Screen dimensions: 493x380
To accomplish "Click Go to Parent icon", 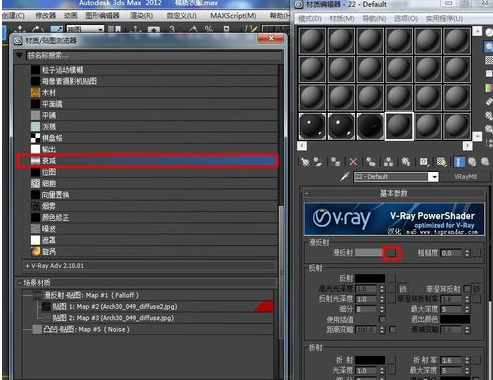I will tap(472, 162).
